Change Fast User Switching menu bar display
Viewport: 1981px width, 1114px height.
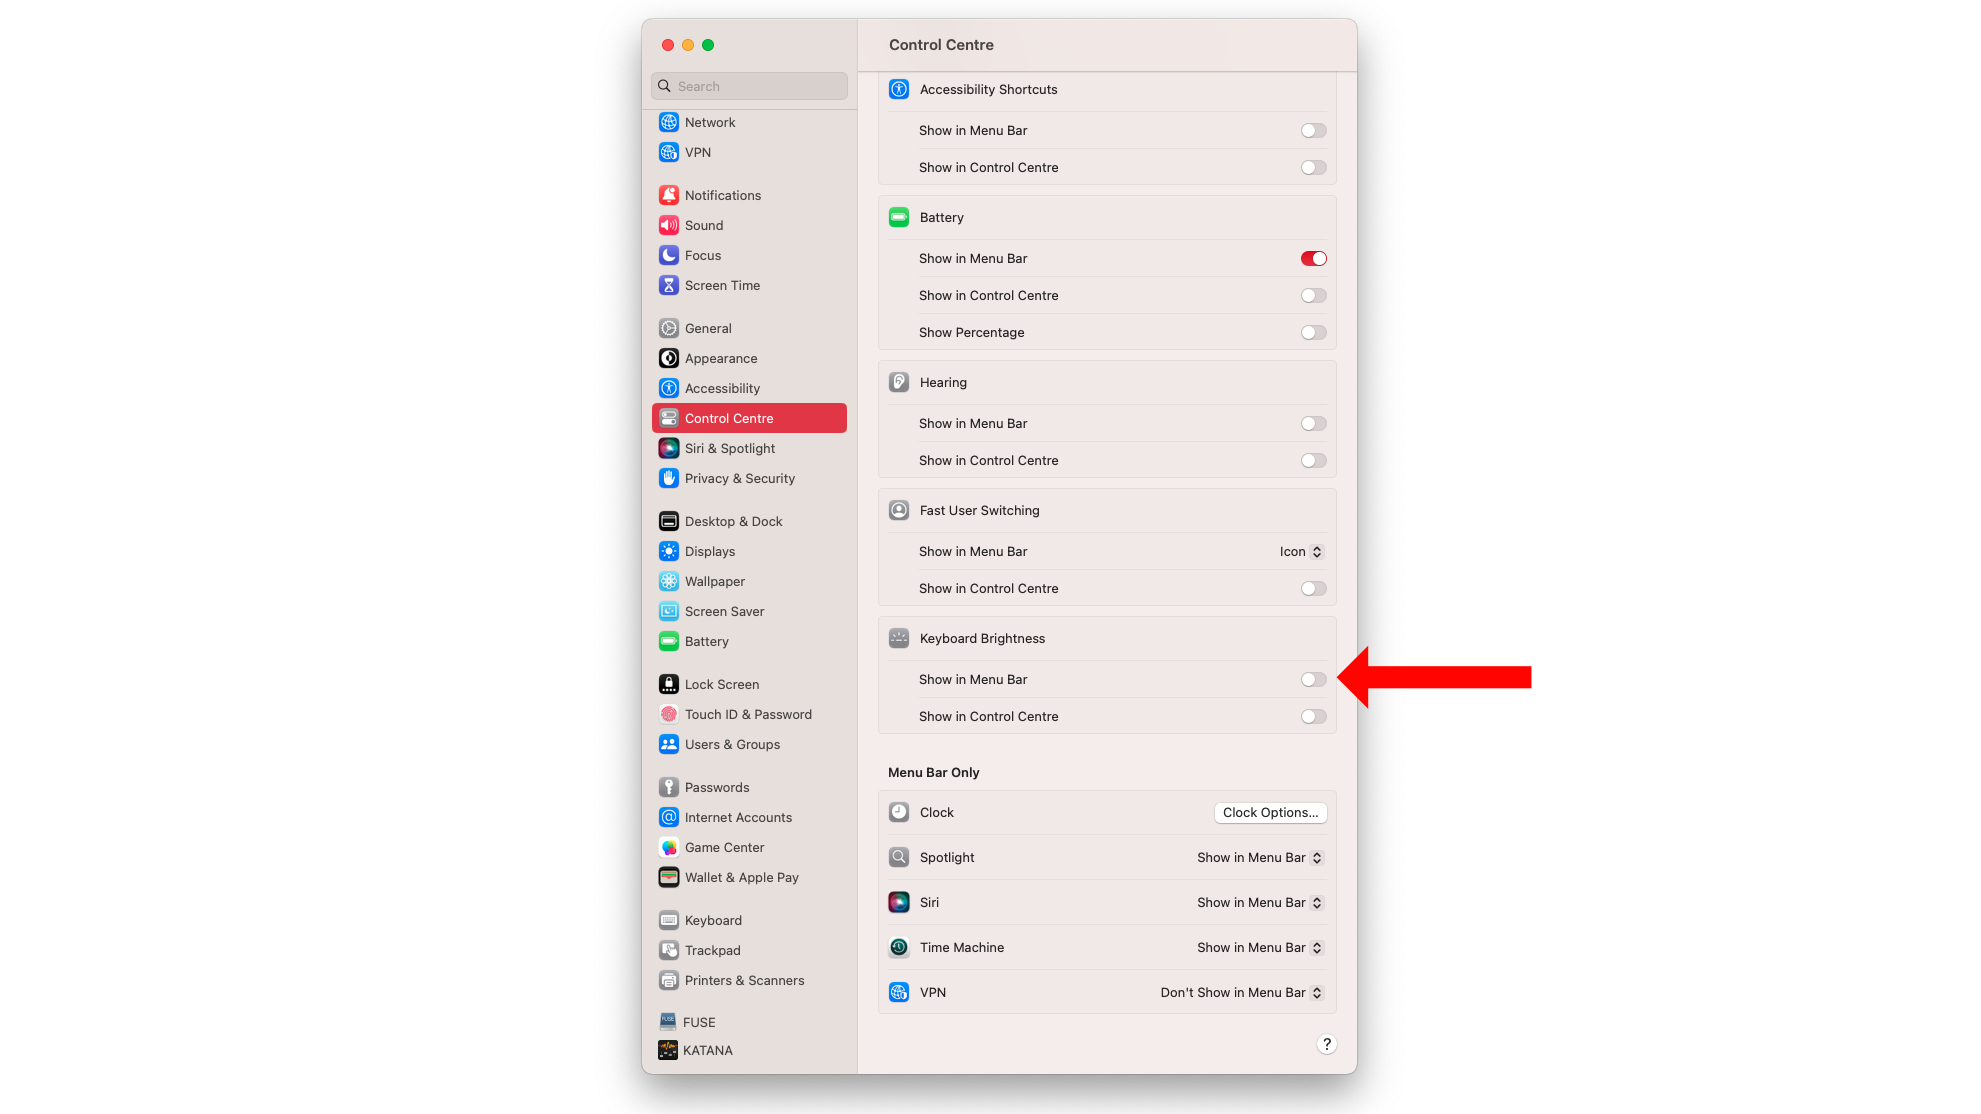[1299, 551]
